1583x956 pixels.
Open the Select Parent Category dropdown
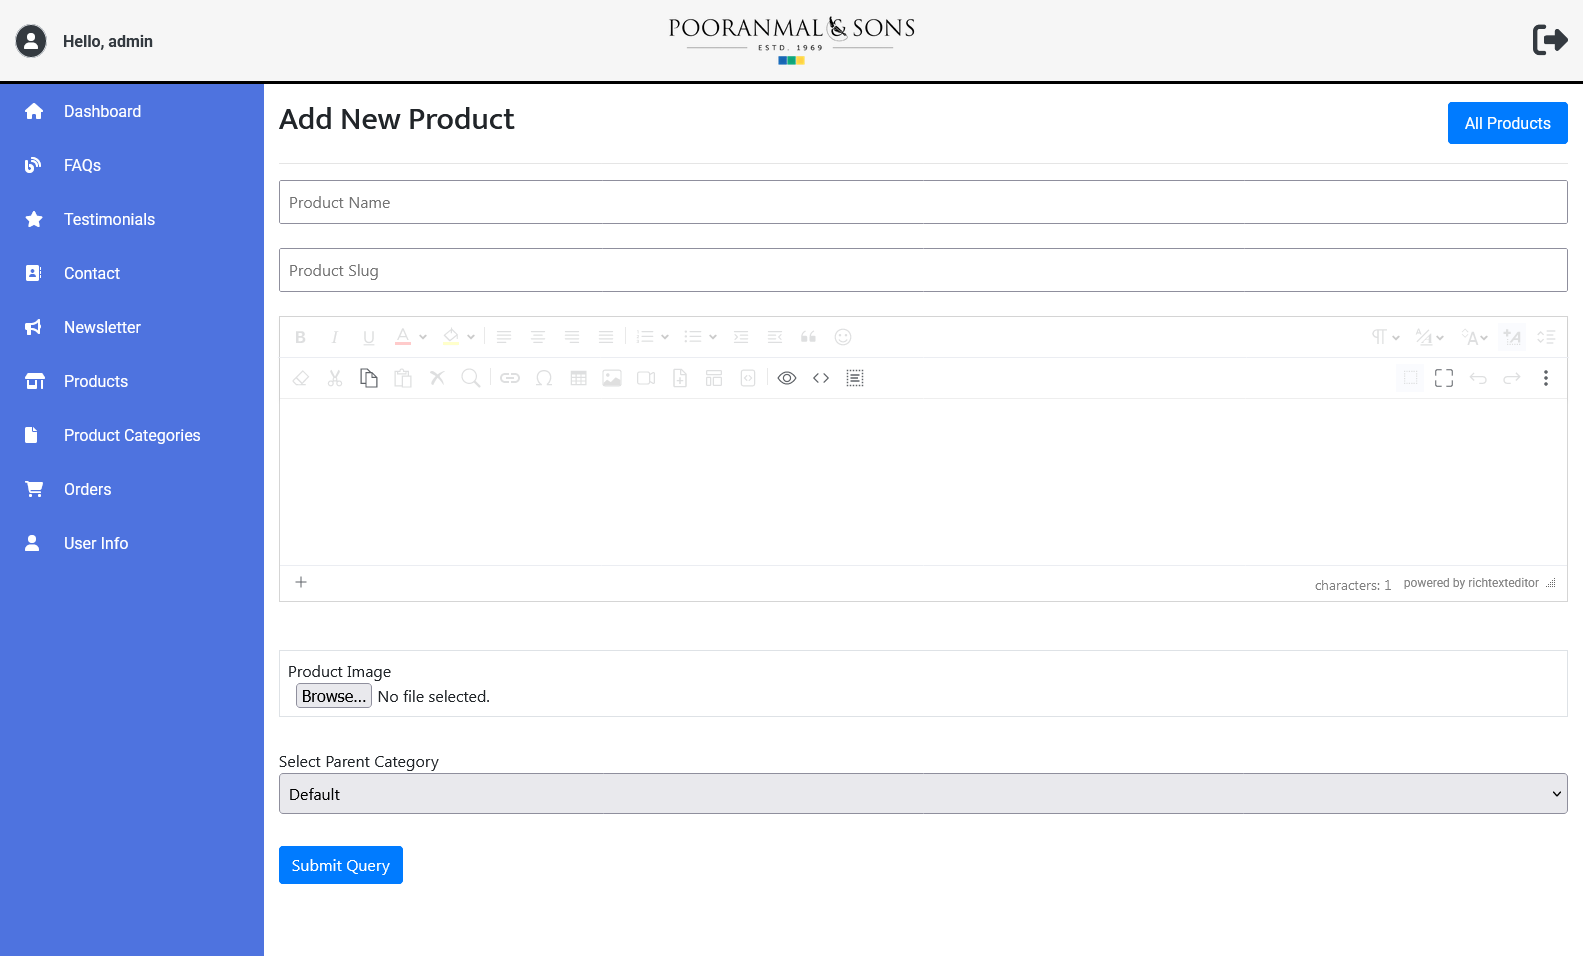pos(922,794)
